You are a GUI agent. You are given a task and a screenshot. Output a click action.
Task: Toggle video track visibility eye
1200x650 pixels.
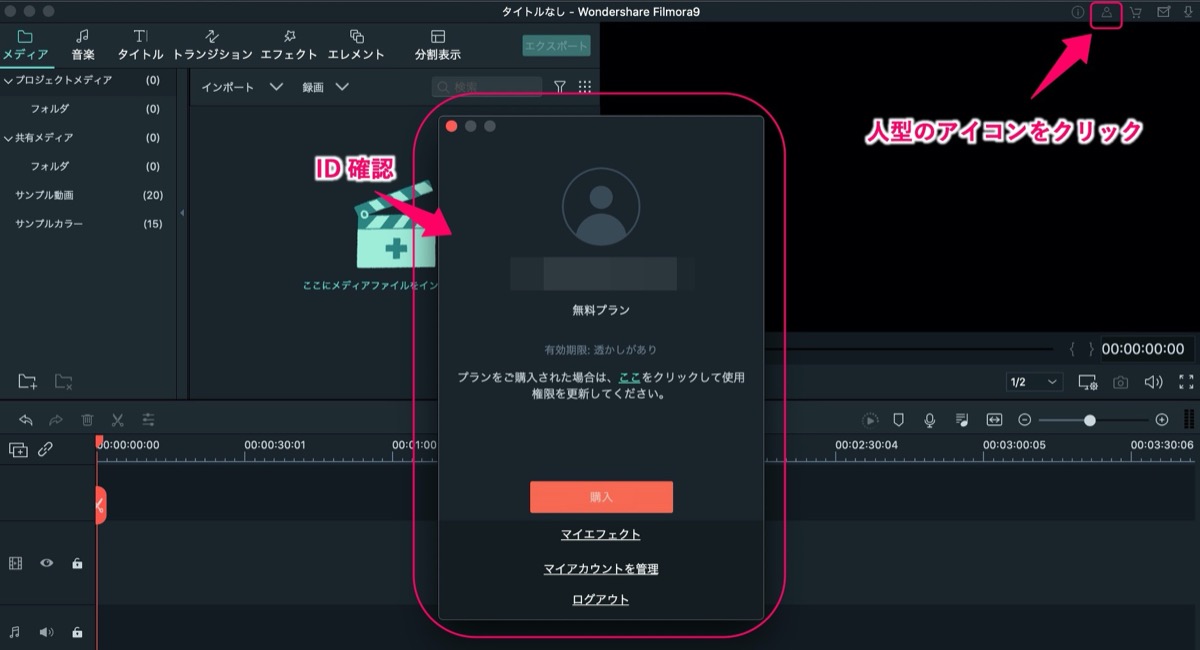click(46, 563)
